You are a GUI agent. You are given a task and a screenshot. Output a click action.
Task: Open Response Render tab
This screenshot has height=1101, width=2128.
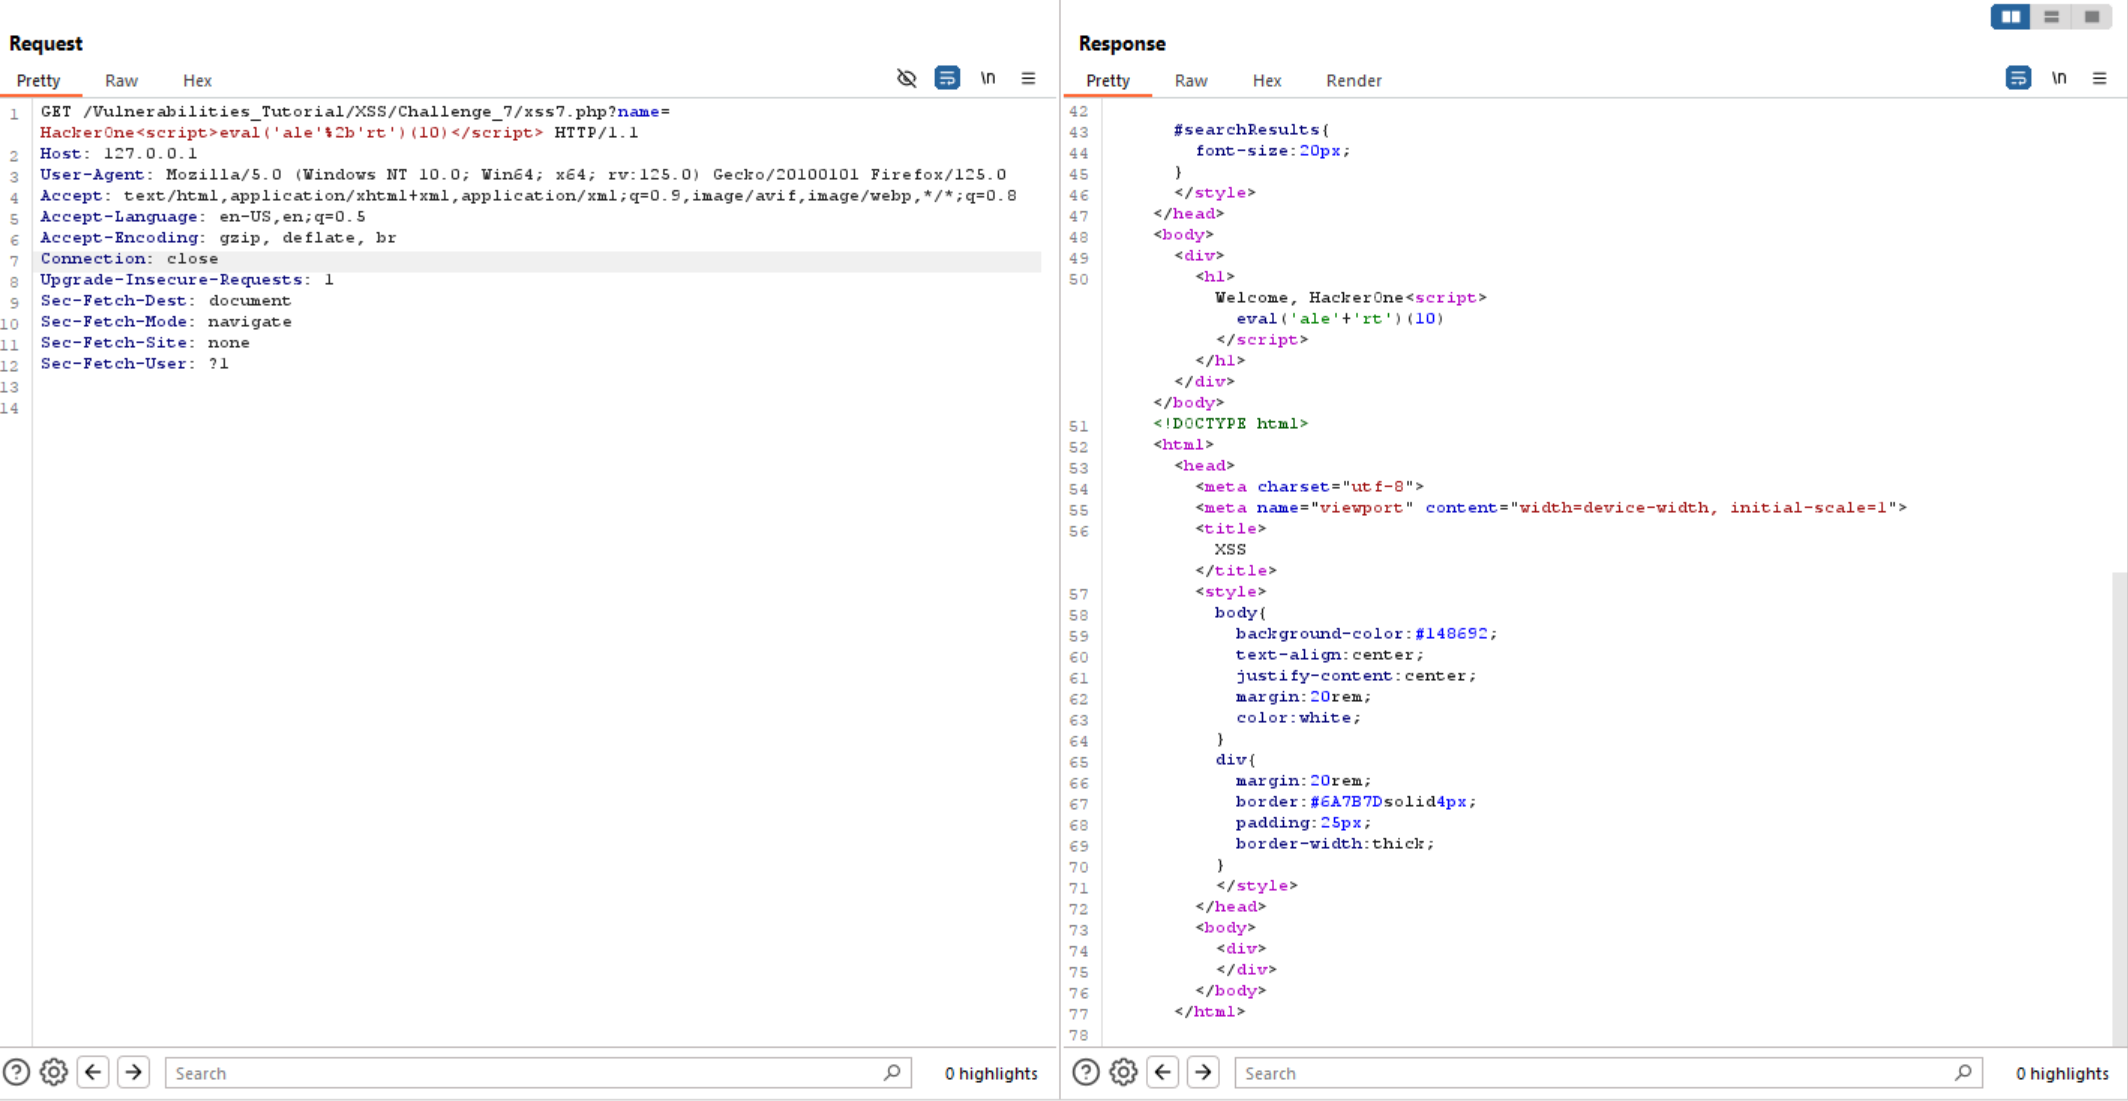tap(1354, 80)
